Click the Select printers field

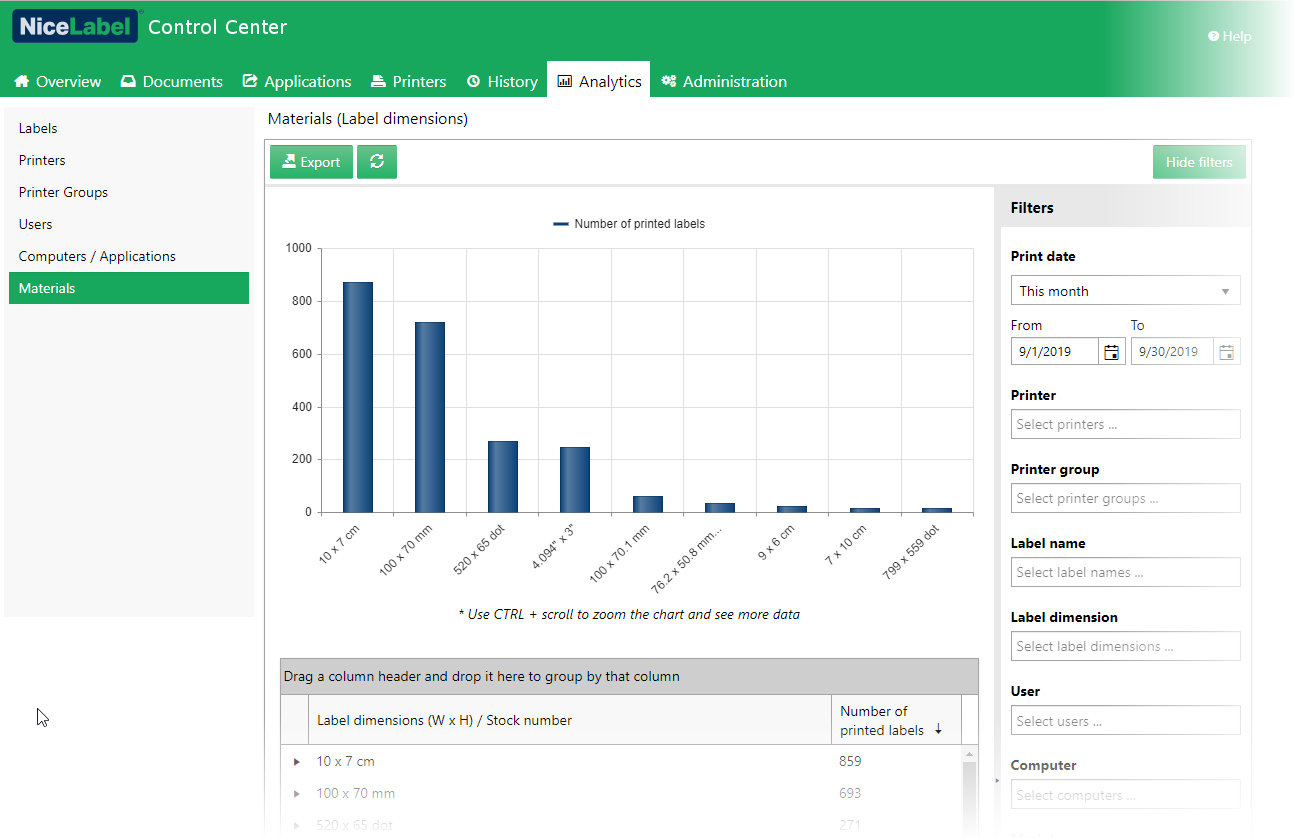(x=1125, y=424)
